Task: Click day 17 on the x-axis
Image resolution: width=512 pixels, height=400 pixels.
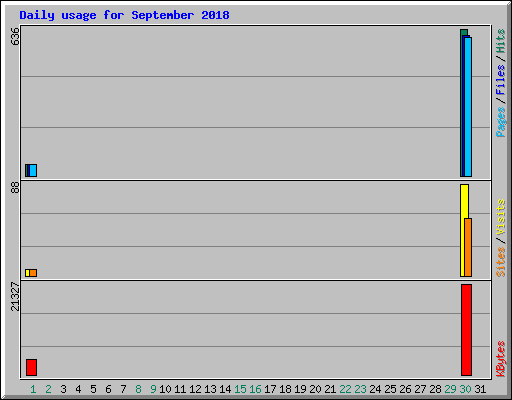Action: 270,389
